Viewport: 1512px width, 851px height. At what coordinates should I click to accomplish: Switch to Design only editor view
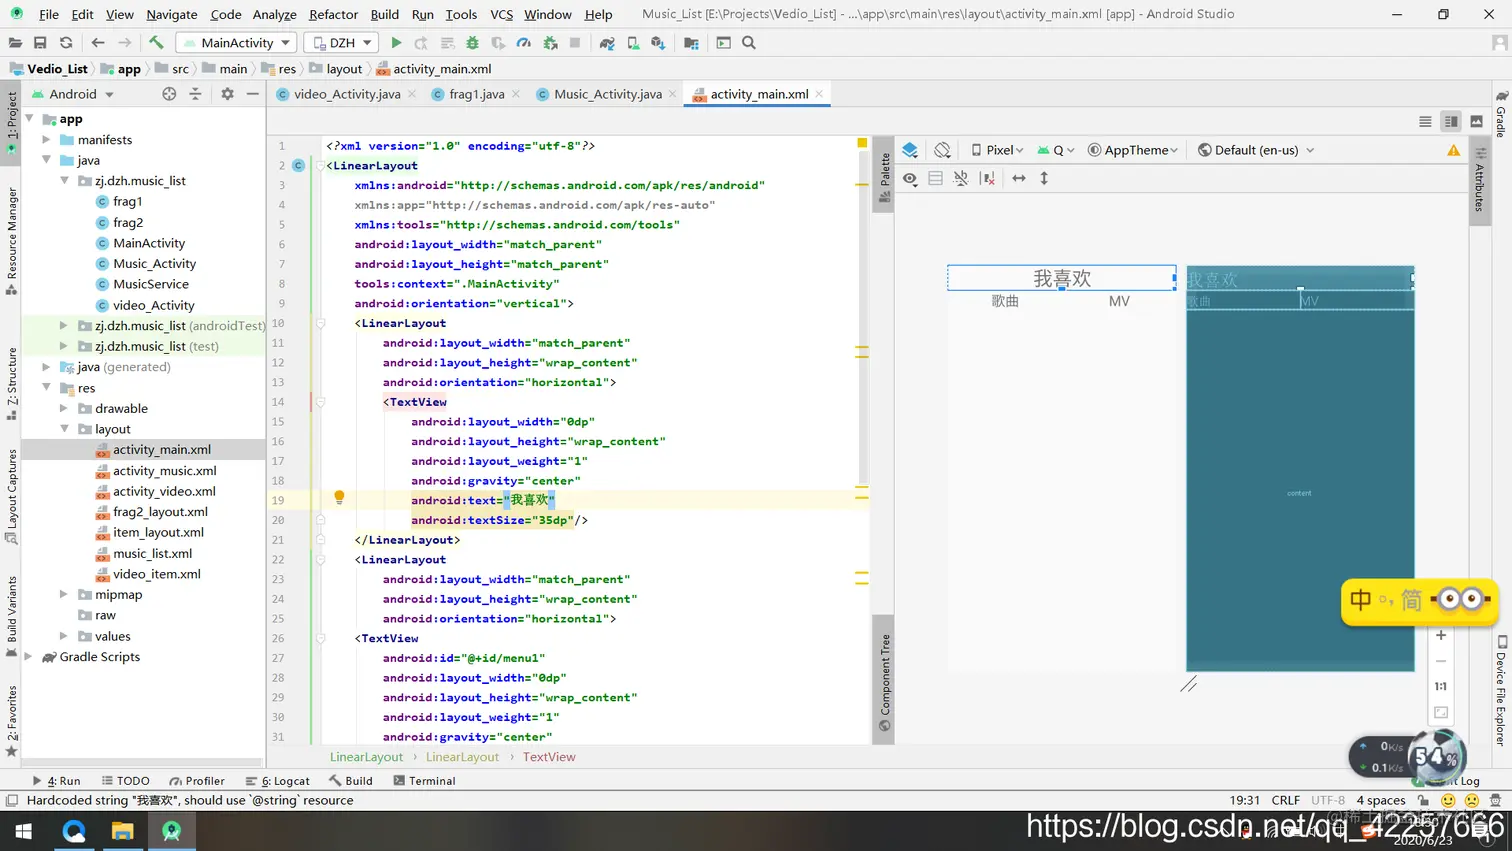click(x=1476, y=121)
